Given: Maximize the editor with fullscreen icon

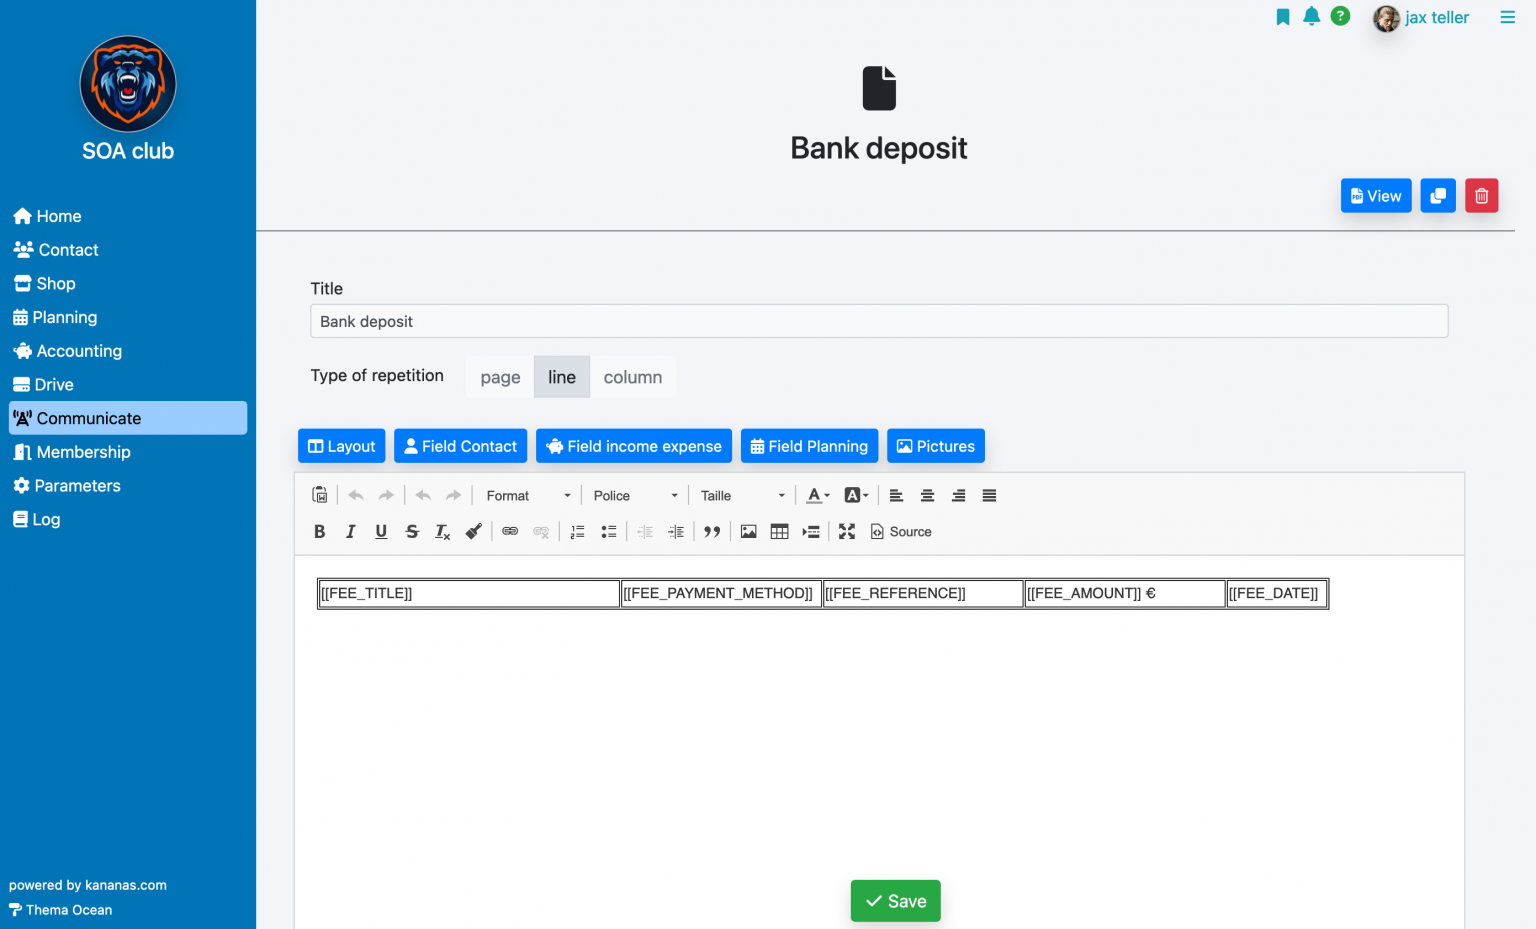Looking at the screenshot, I should [847, 532].
